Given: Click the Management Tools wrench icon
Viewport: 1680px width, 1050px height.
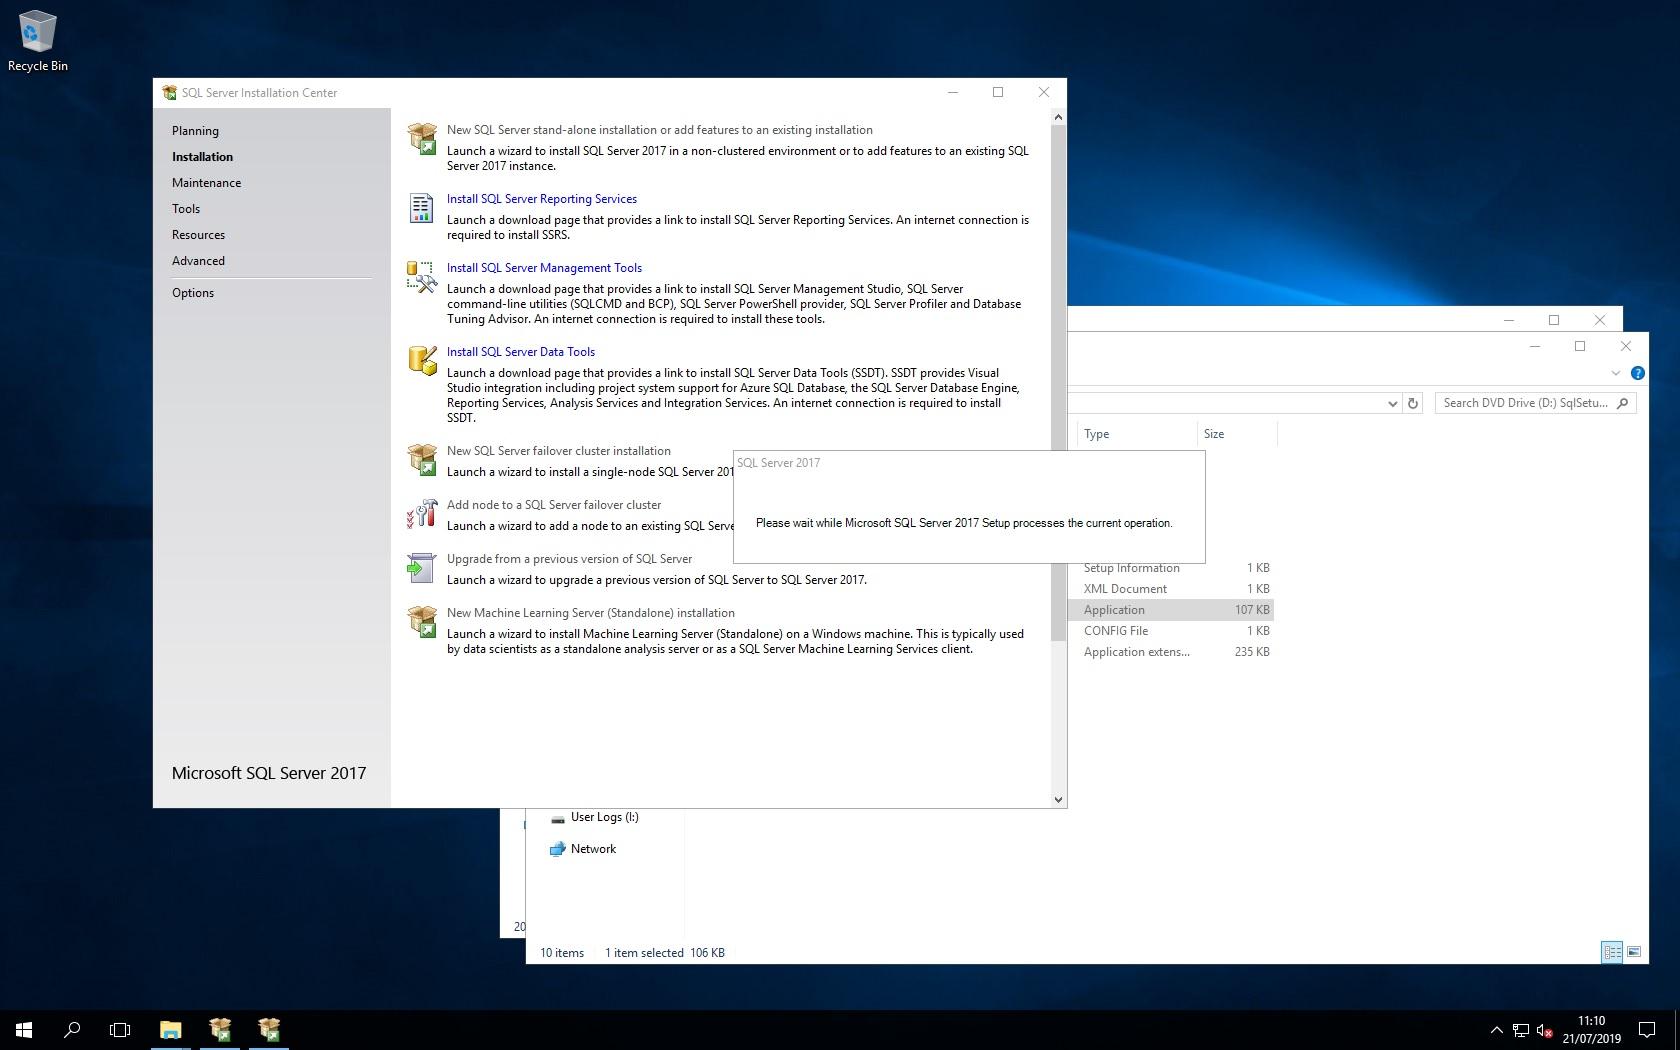Looking at the screenshot, I should click(422, 277).
